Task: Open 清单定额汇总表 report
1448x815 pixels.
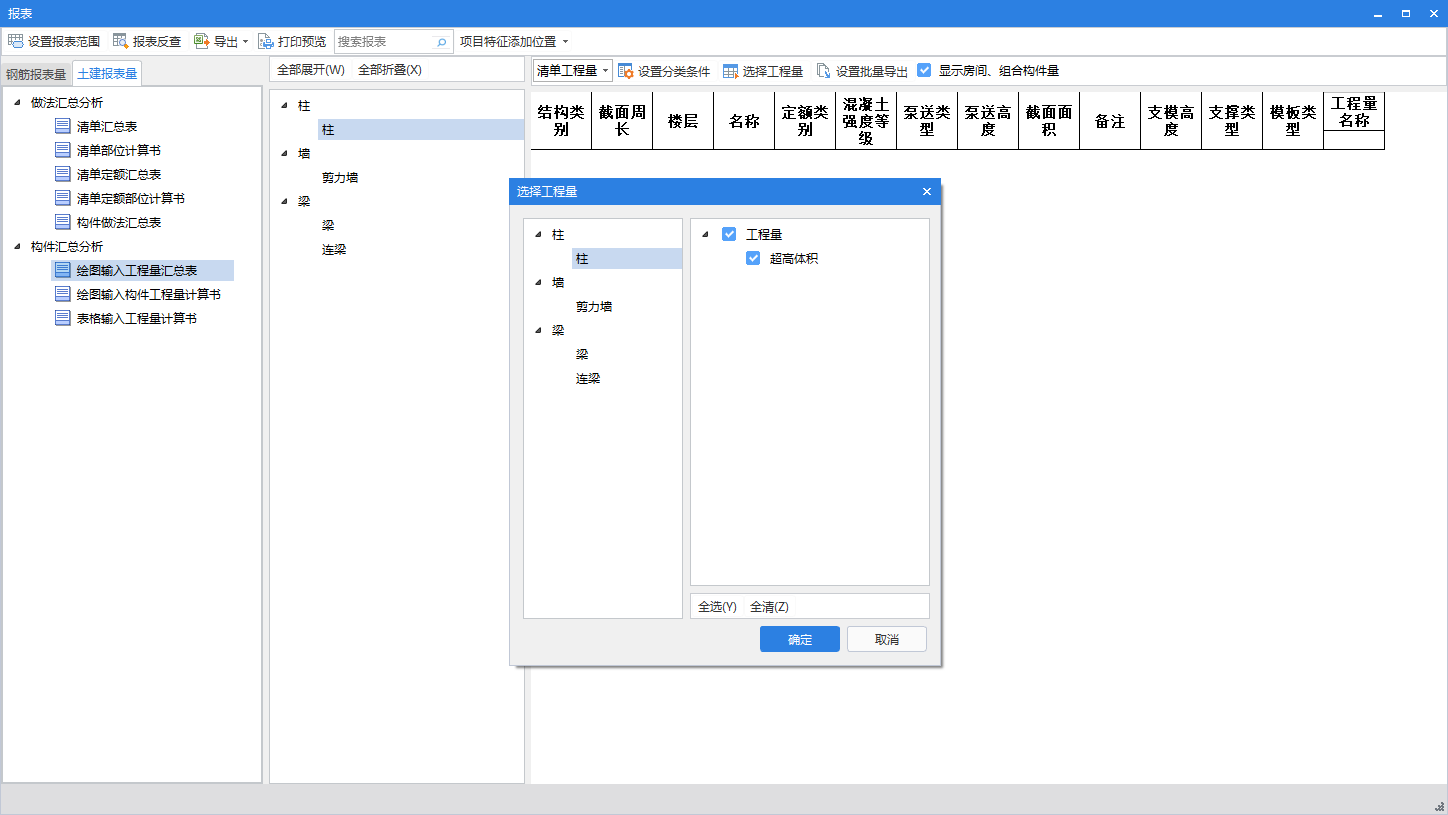Action: point(119,174)
